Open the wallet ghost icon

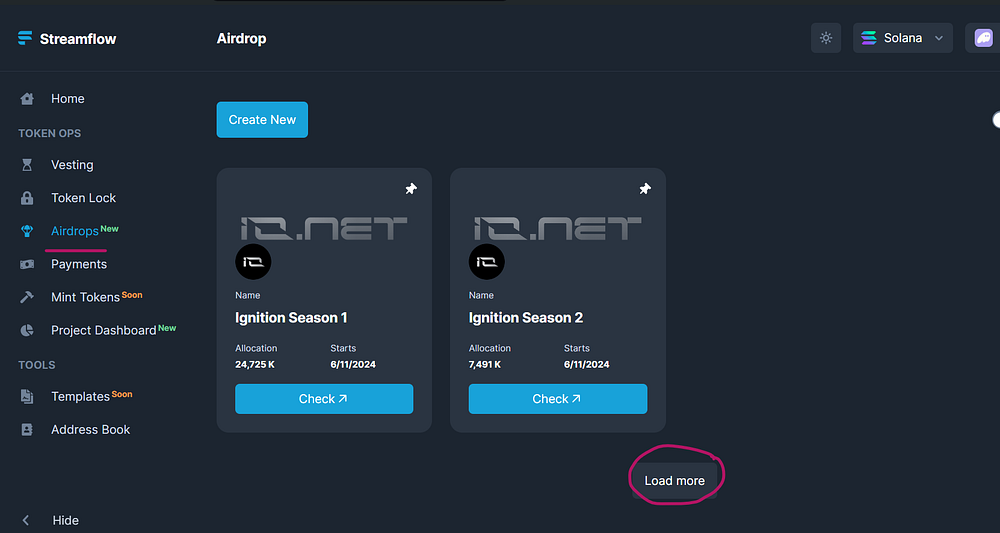983,38
